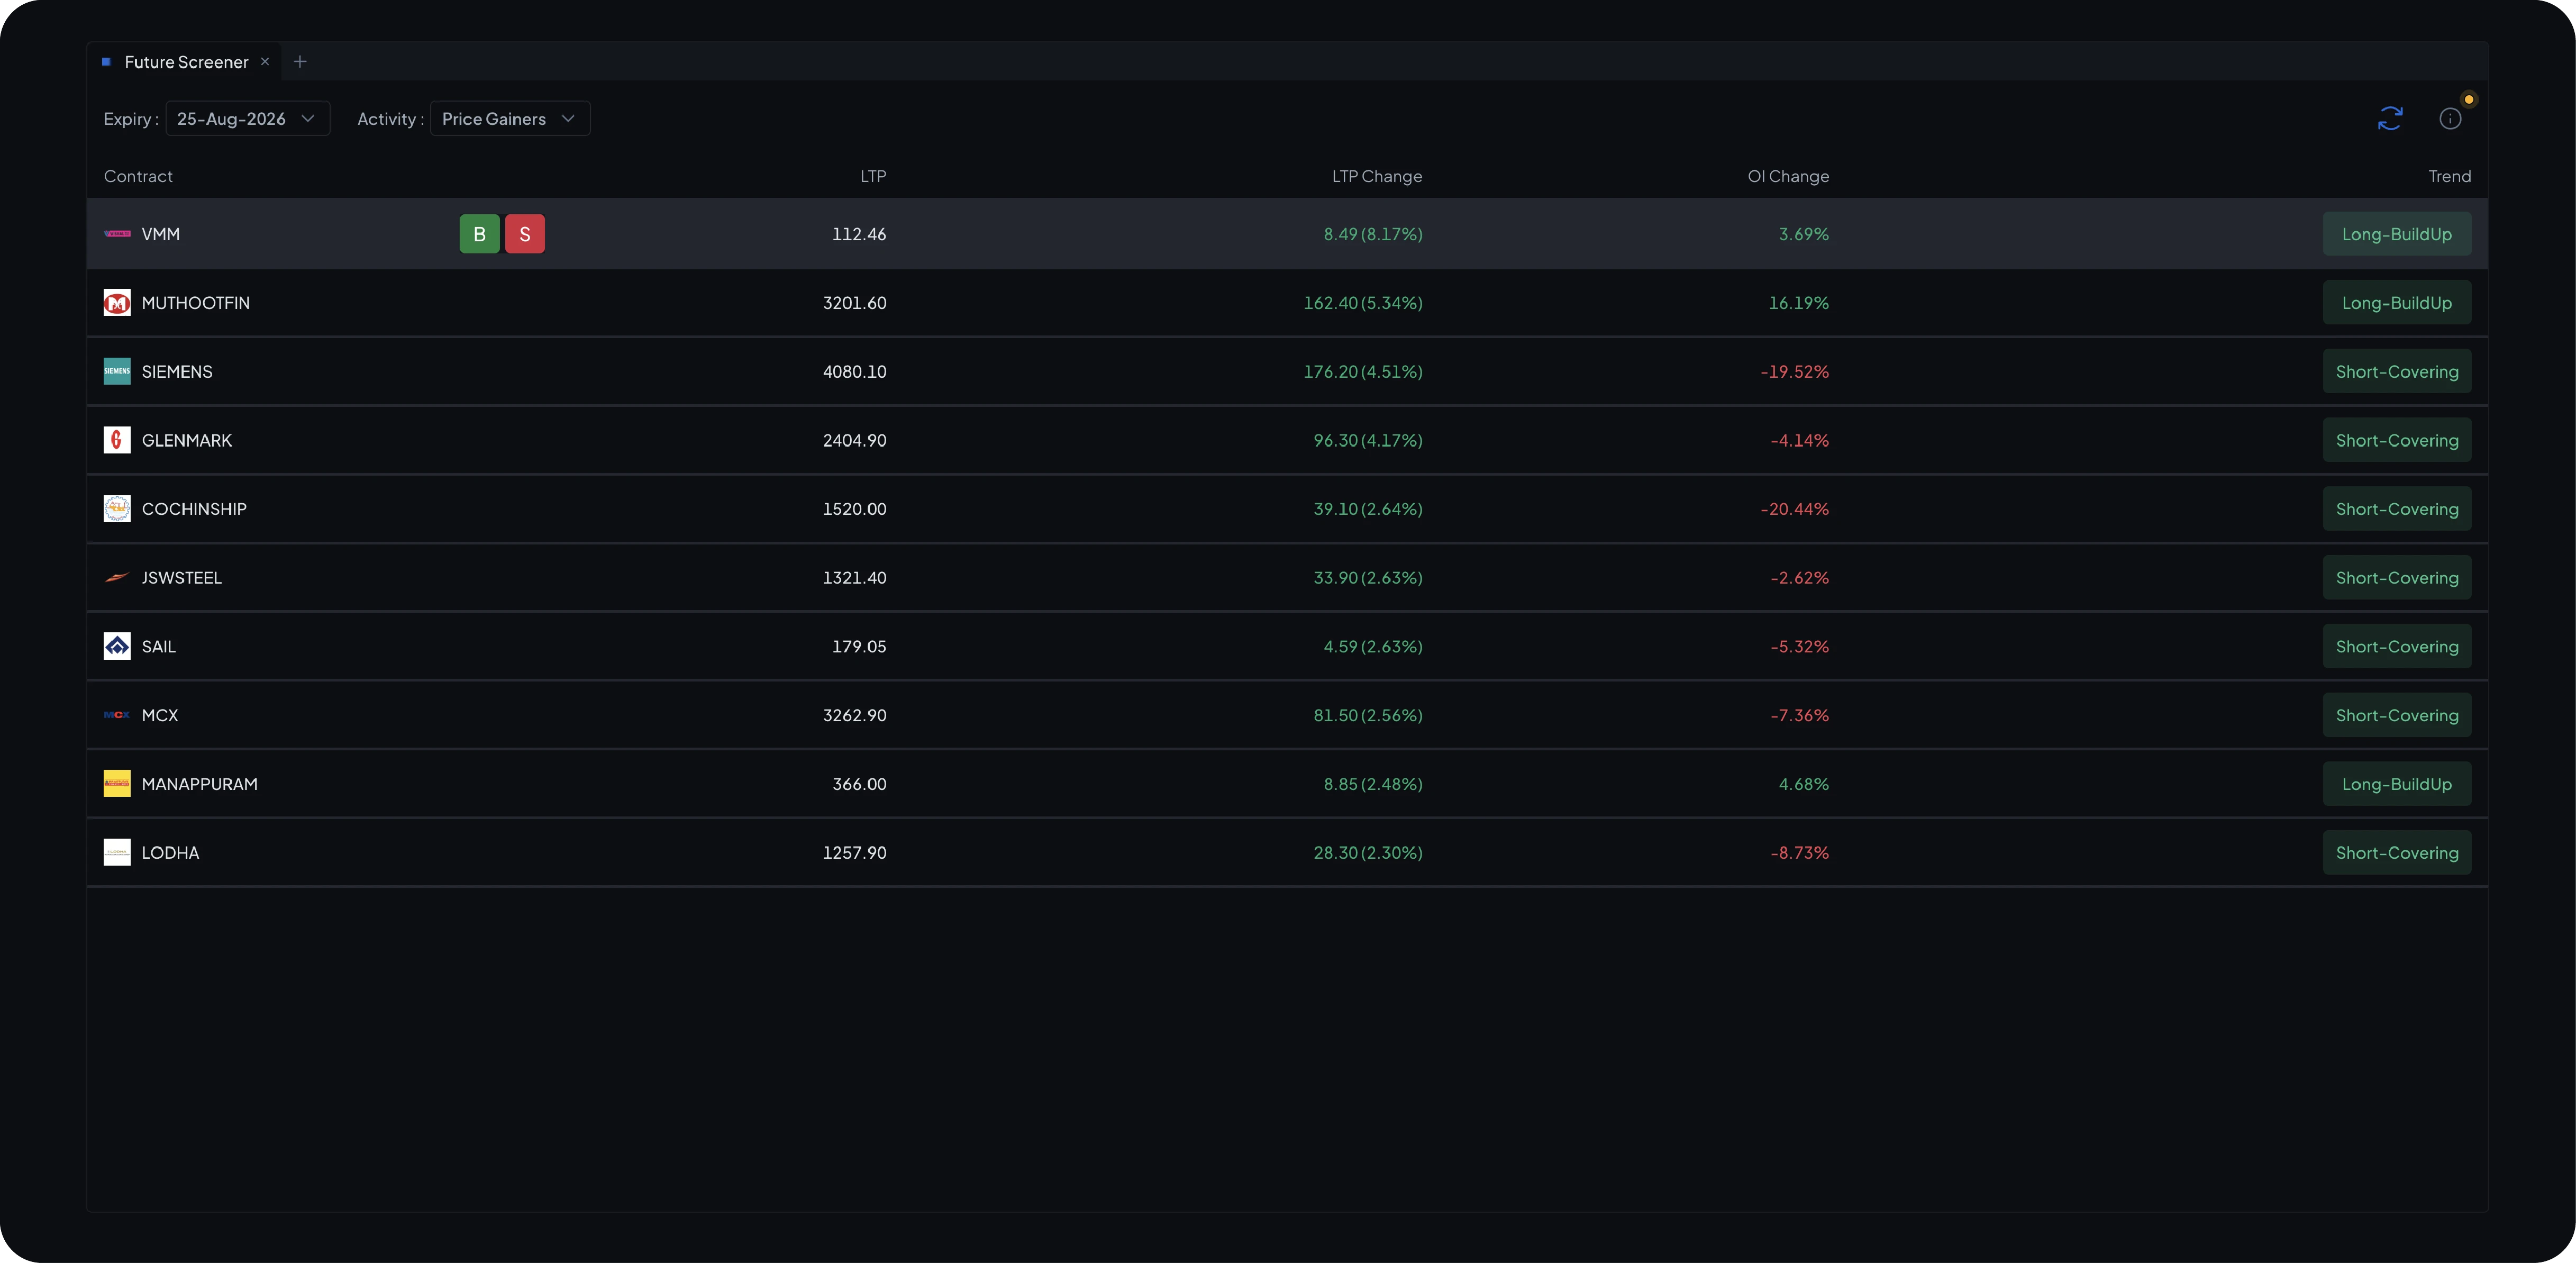This screenshot has width=2576, height=1263.
Task: Sell VMM with the red S button
Action: 525,234
